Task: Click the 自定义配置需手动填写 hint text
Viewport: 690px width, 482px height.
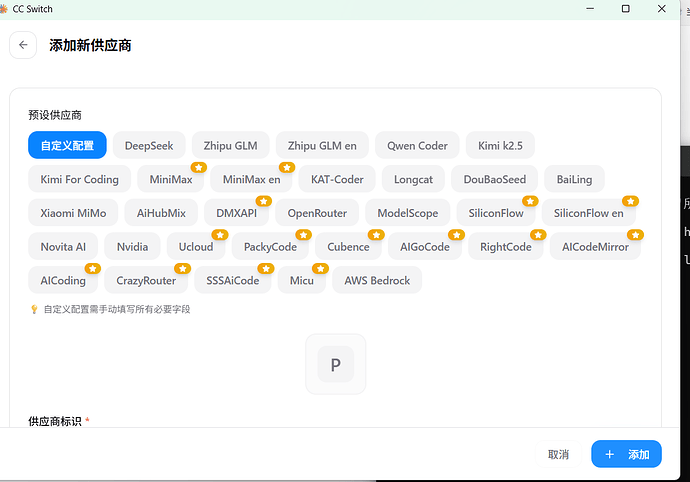Action: pyautogui.click(x=117, y=309)
